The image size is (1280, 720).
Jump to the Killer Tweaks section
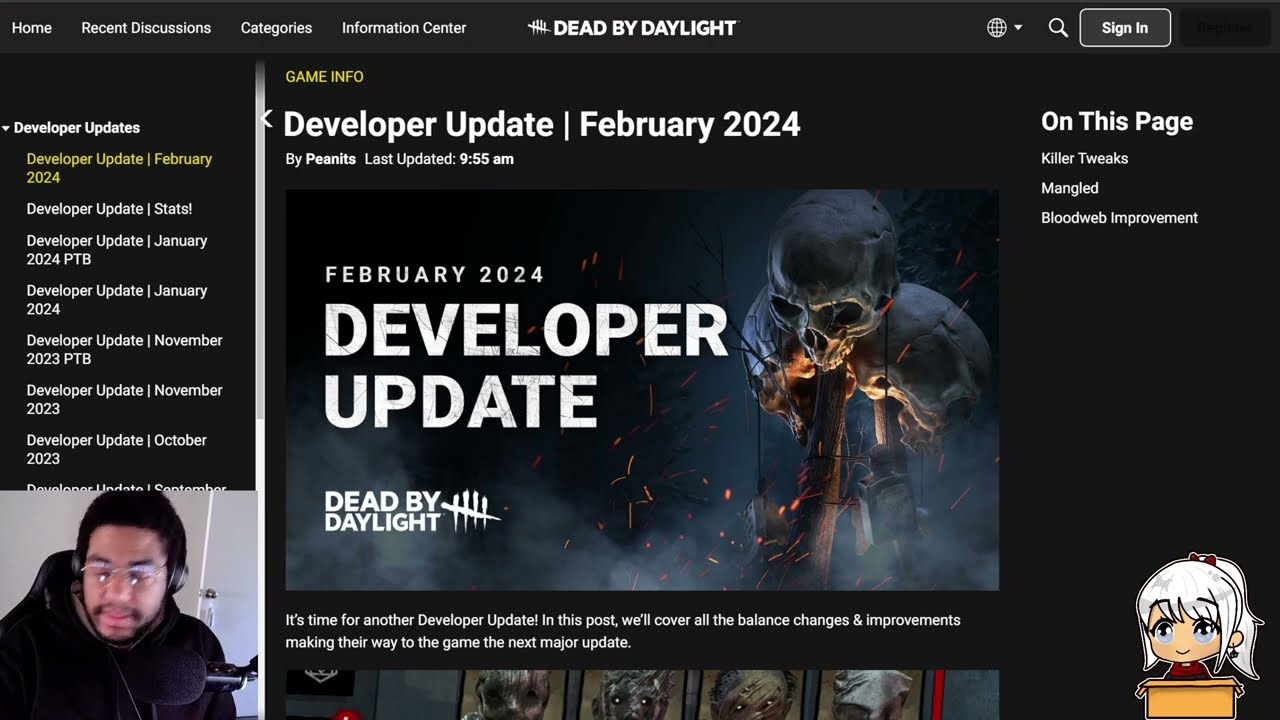click(1084, 158)
